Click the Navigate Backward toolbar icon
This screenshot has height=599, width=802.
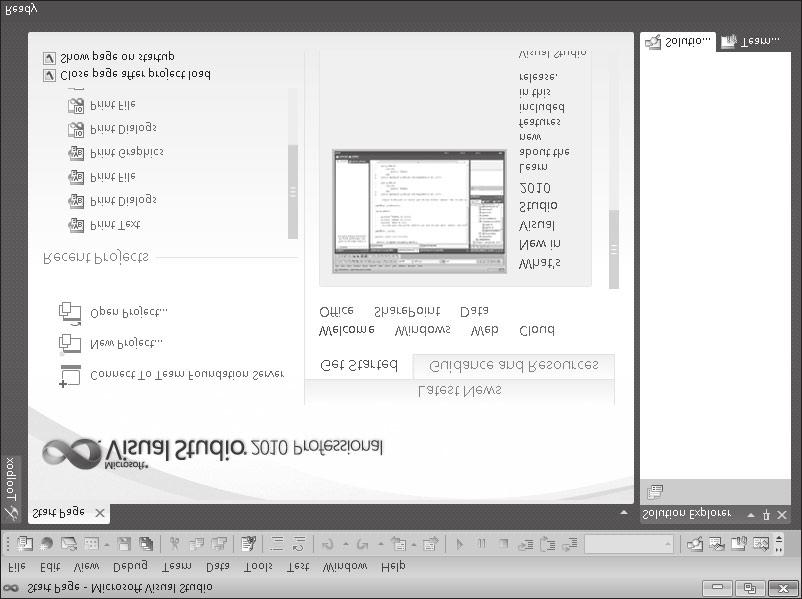(x=398, y=544)
